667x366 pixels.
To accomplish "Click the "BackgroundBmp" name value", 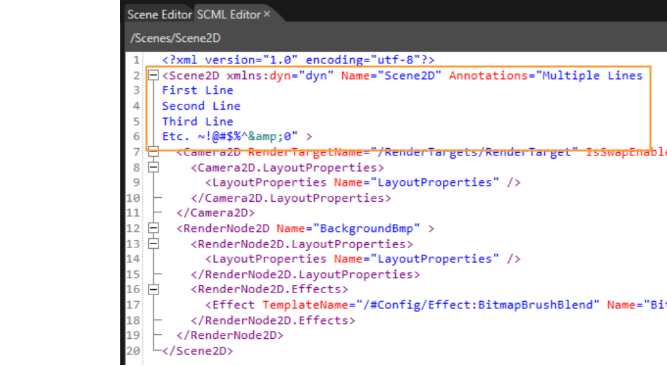I will pos(367,228).
